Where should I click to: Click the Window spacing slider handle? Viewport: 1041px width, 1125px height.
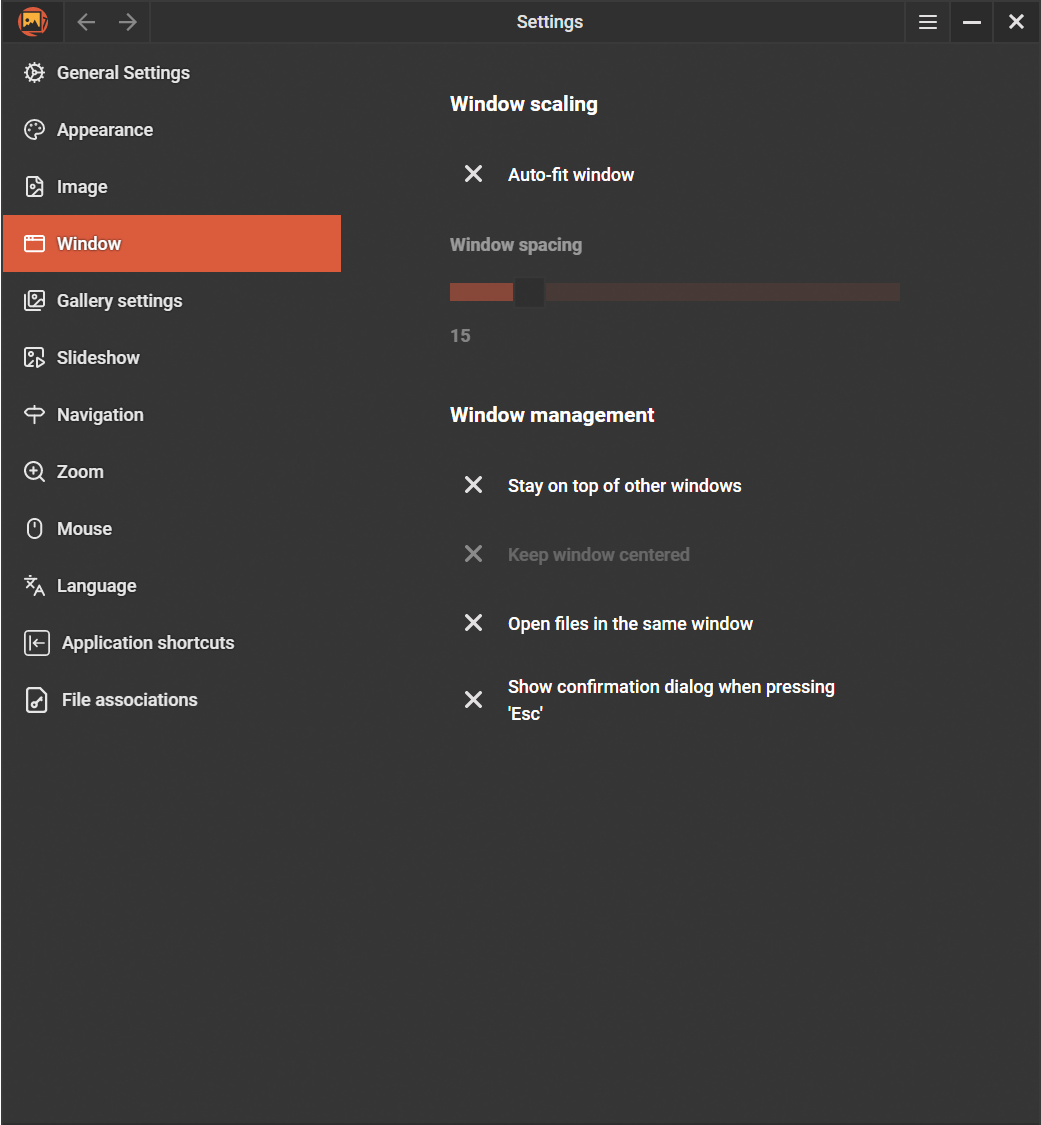(x=529, y=292)
